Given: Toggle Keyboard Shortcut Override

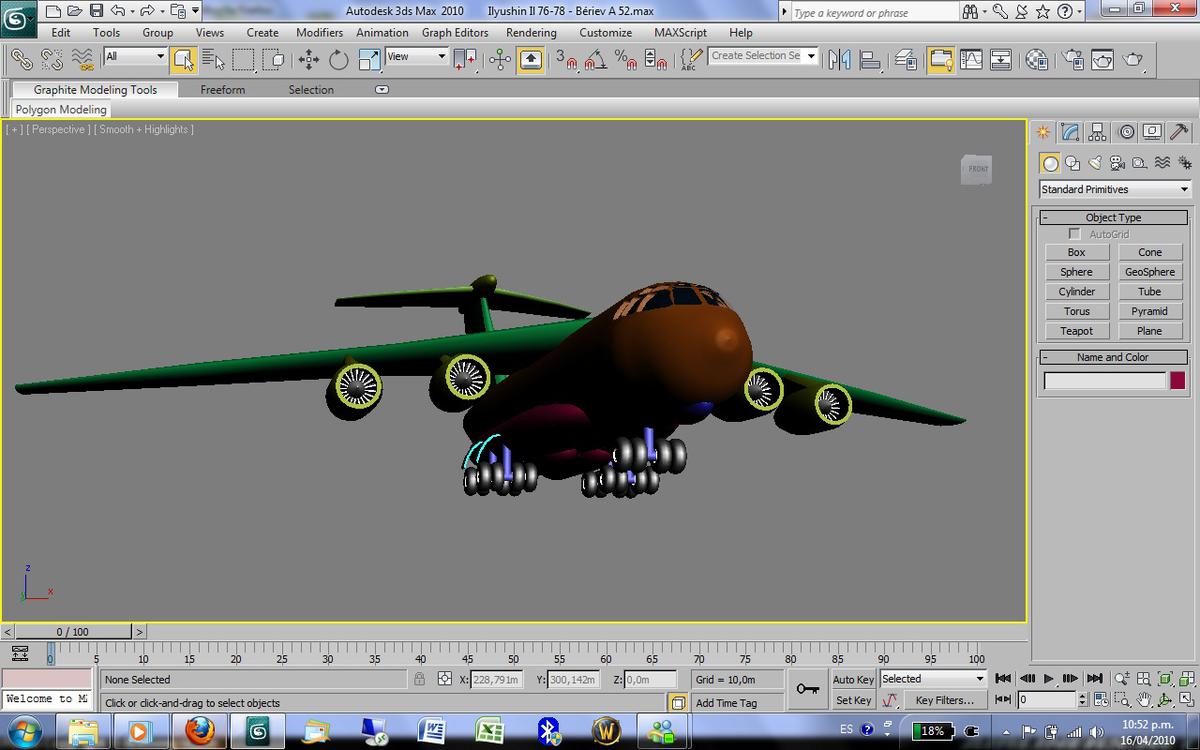Looking at the screenshot, I should [x=530, y=60].
